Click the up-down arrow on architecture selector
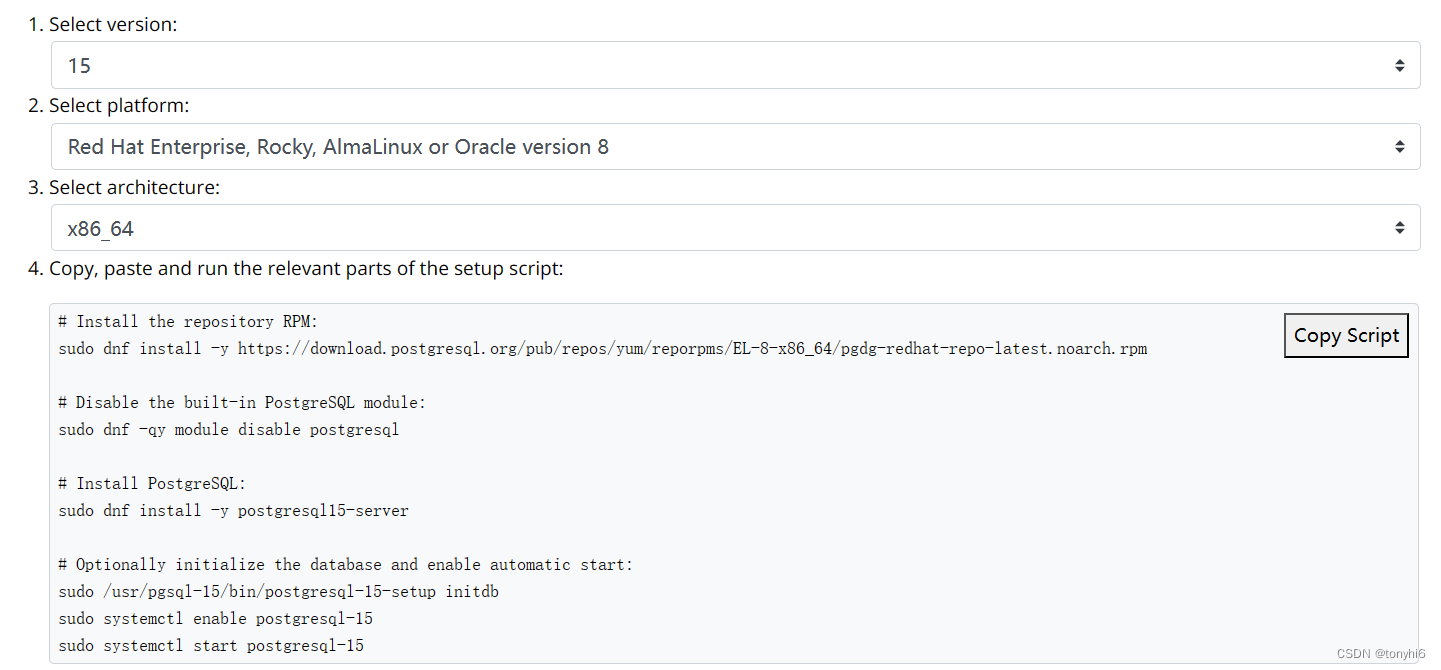The width and height of the screenshot is (1441, 670). point(1400,227)
